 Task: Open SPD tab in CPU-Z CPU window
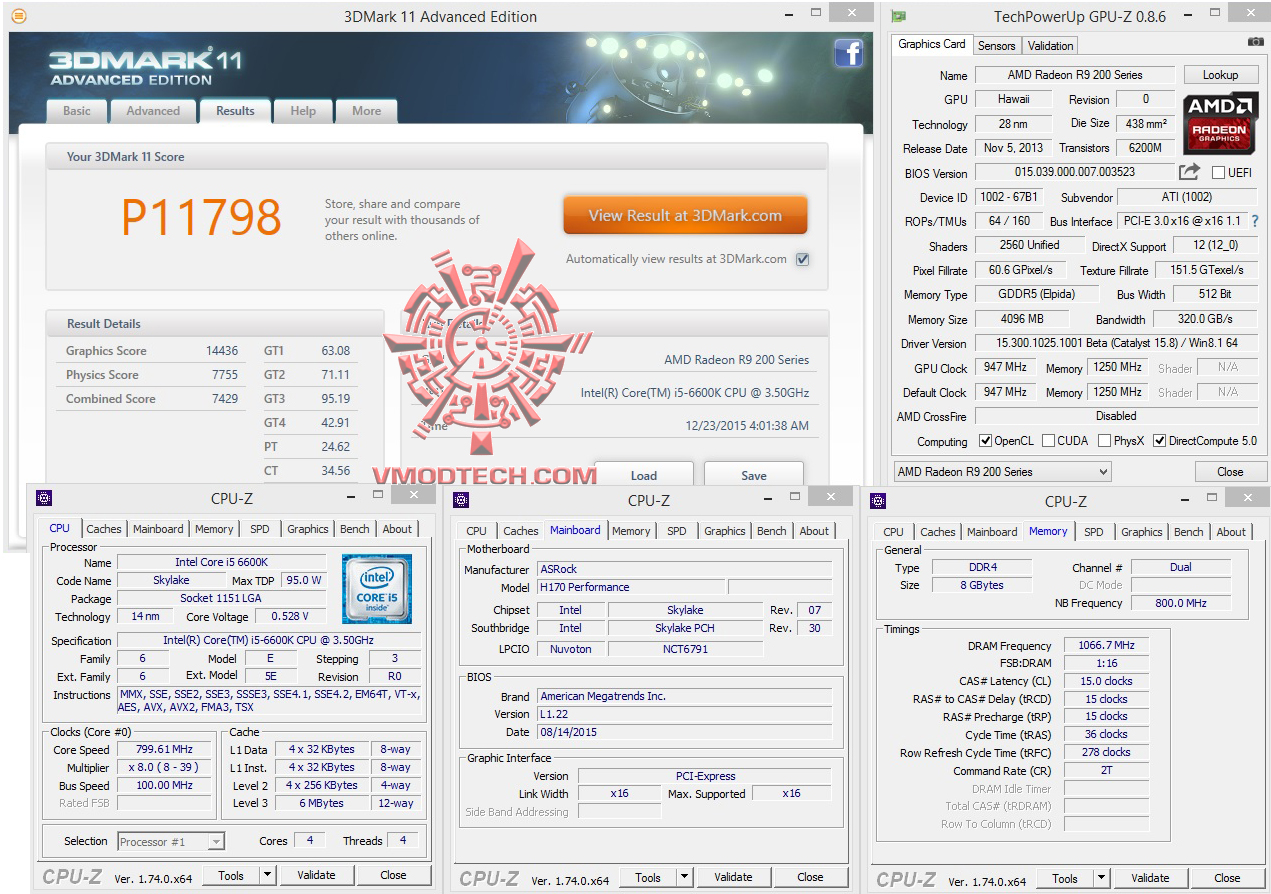259,529
